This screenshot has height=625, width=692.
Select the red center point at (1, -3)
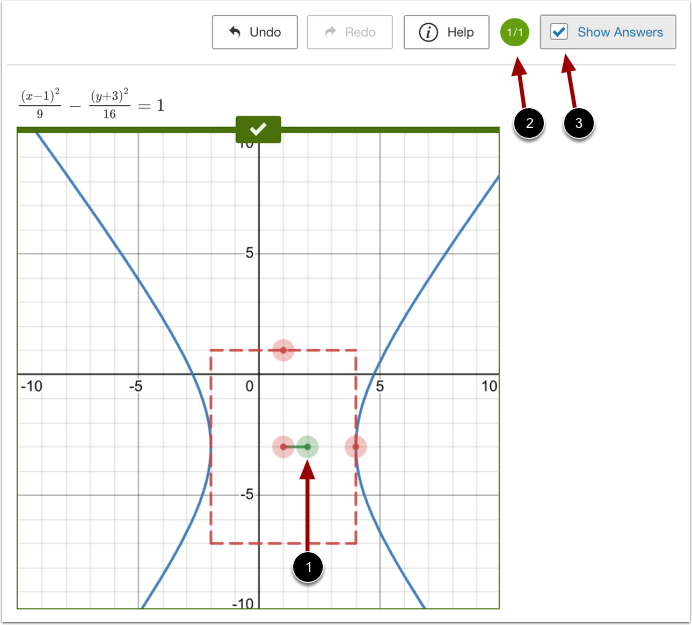coord(283,447)
